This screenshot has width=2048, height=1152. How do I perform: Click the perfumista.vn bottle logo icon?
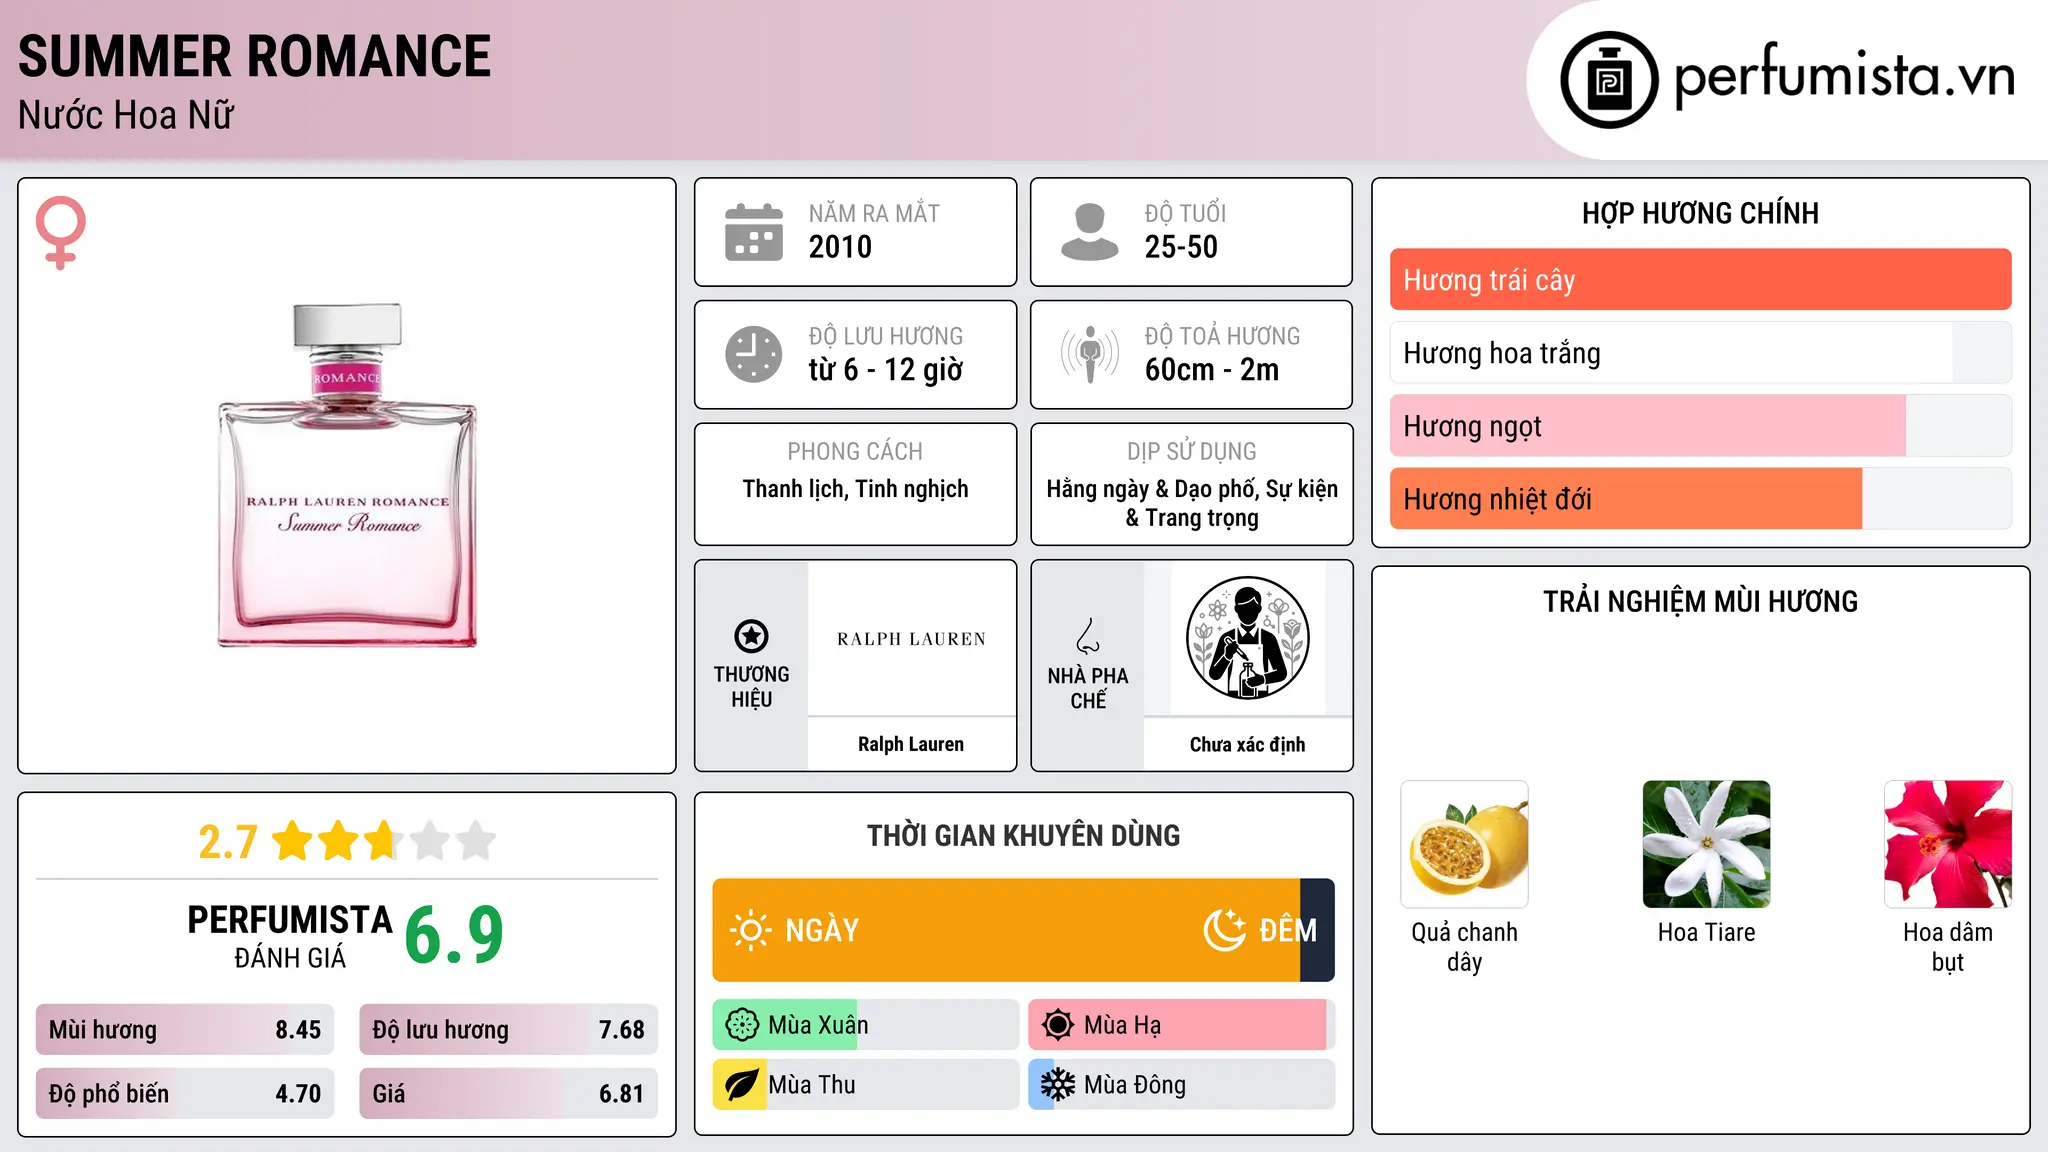click(1609, 80)
